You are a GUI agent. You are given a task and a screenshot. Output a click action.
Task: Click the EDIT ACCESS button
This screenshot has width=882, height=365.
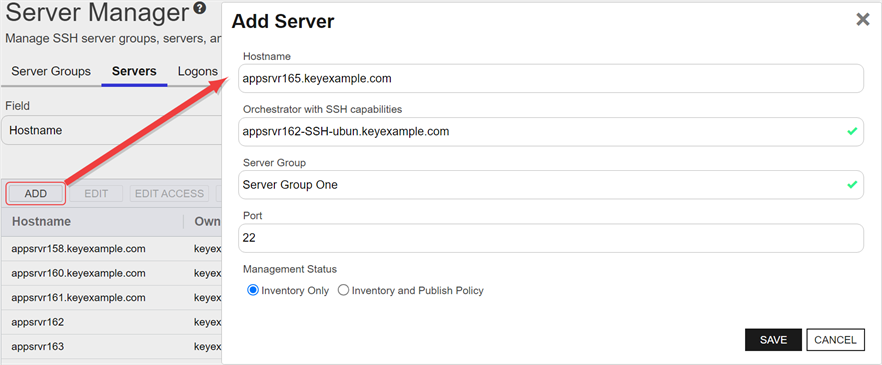(x=169, y=193)
